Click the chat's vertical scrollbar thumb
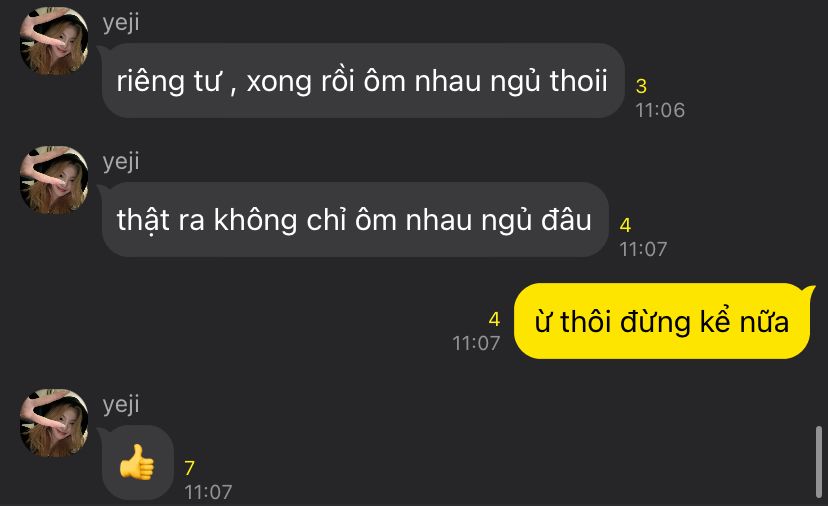The width and height of the screenshot is (828, 506). point(819,462)
